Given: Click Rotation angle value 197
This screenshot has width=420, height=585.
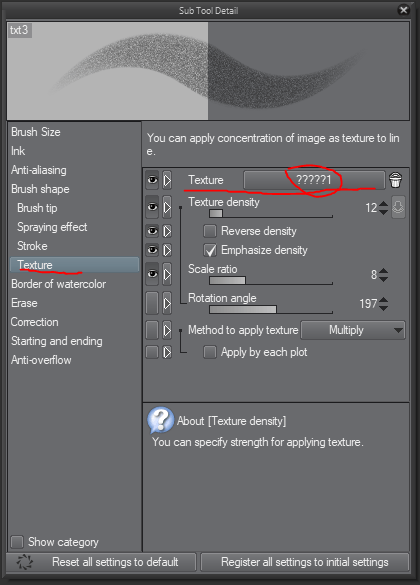Looking at the screenshot, I should coord(368,304).
